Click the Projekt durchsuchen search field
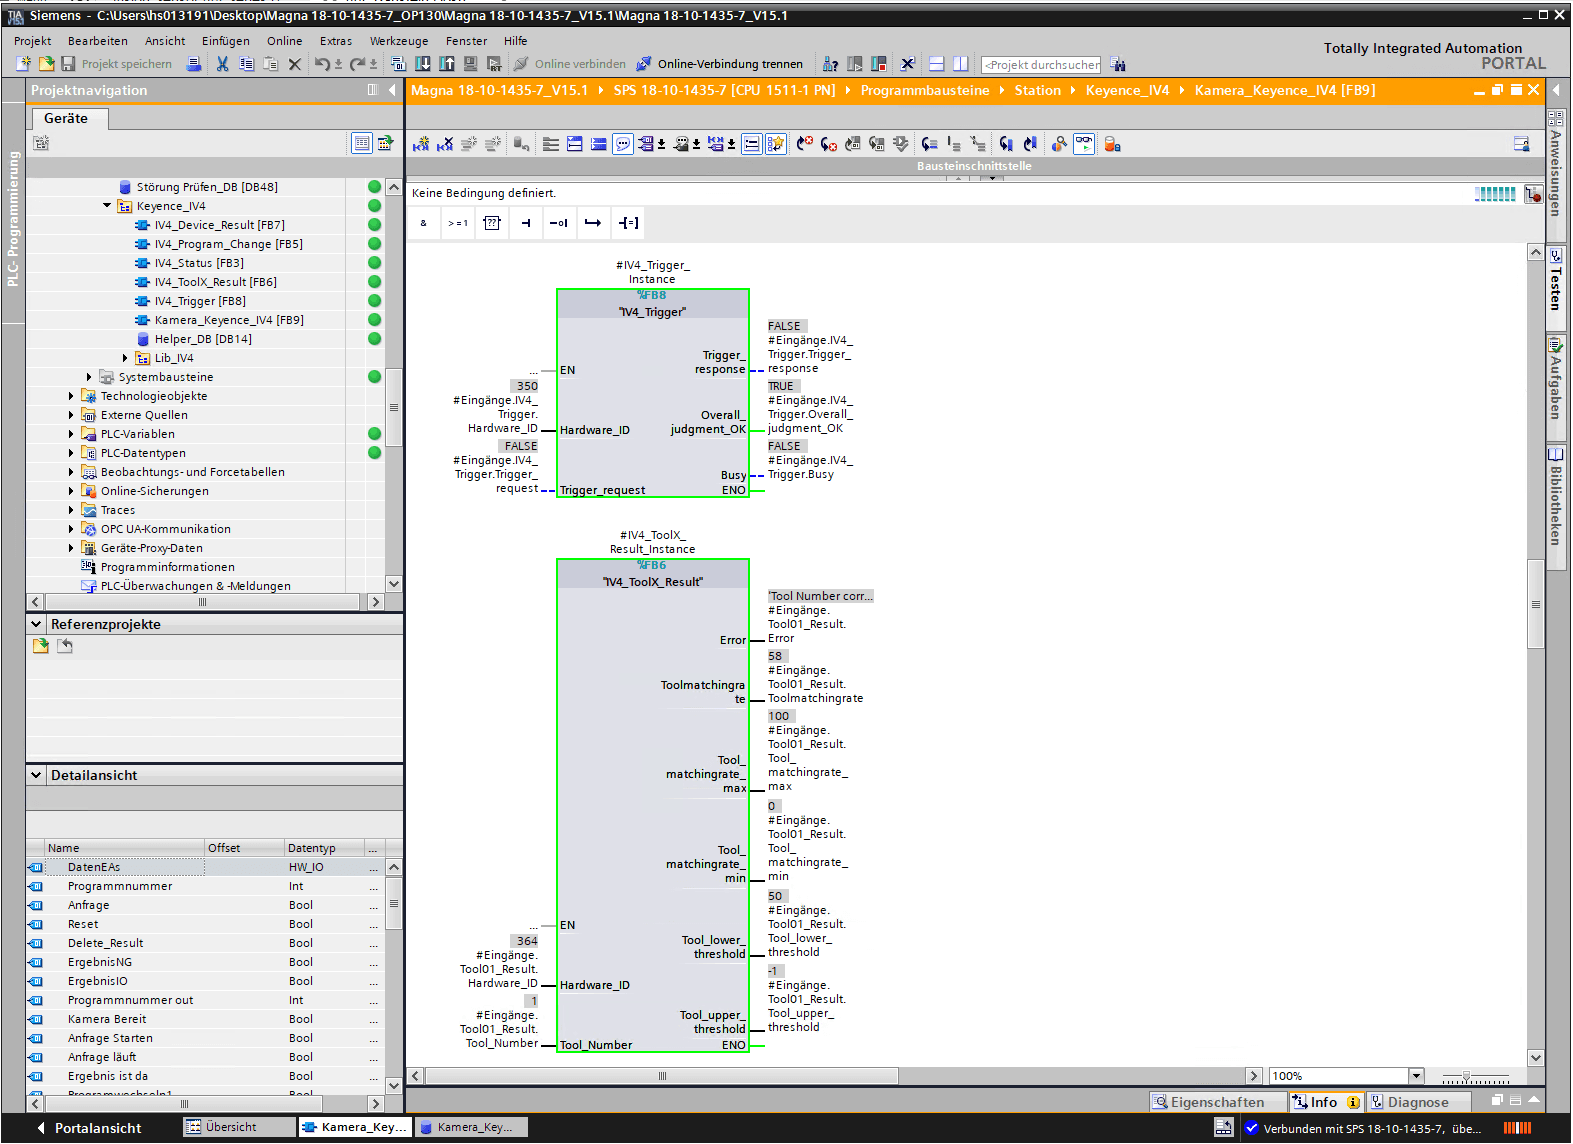 (x=1041, y=65)
